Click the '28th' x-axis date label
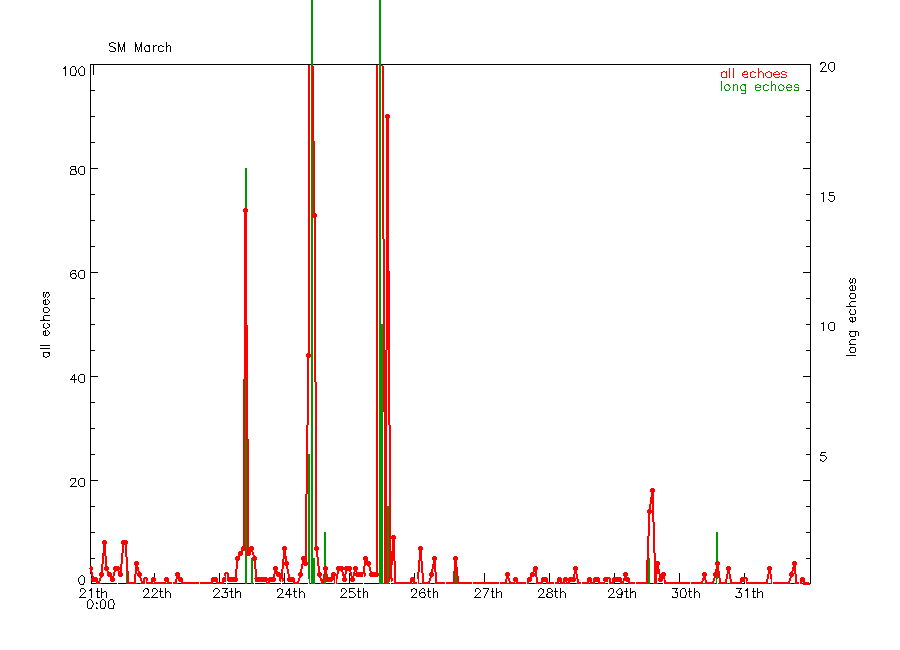900x650 pixels. [552, 593]
